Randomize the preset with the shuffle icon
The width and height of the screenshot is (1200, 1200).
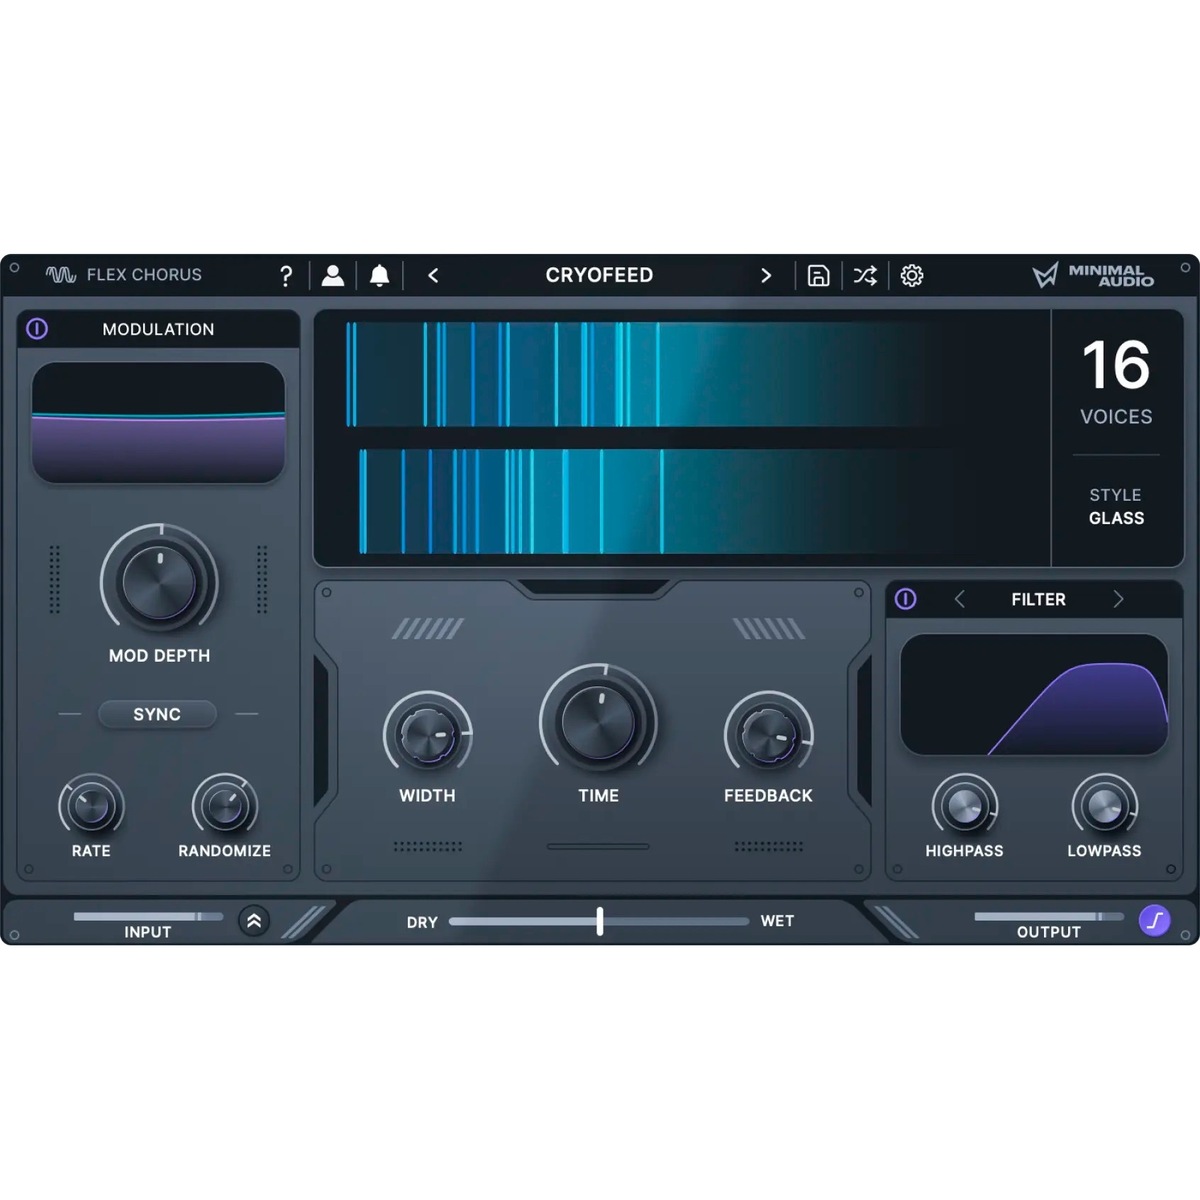coord(865,276)
